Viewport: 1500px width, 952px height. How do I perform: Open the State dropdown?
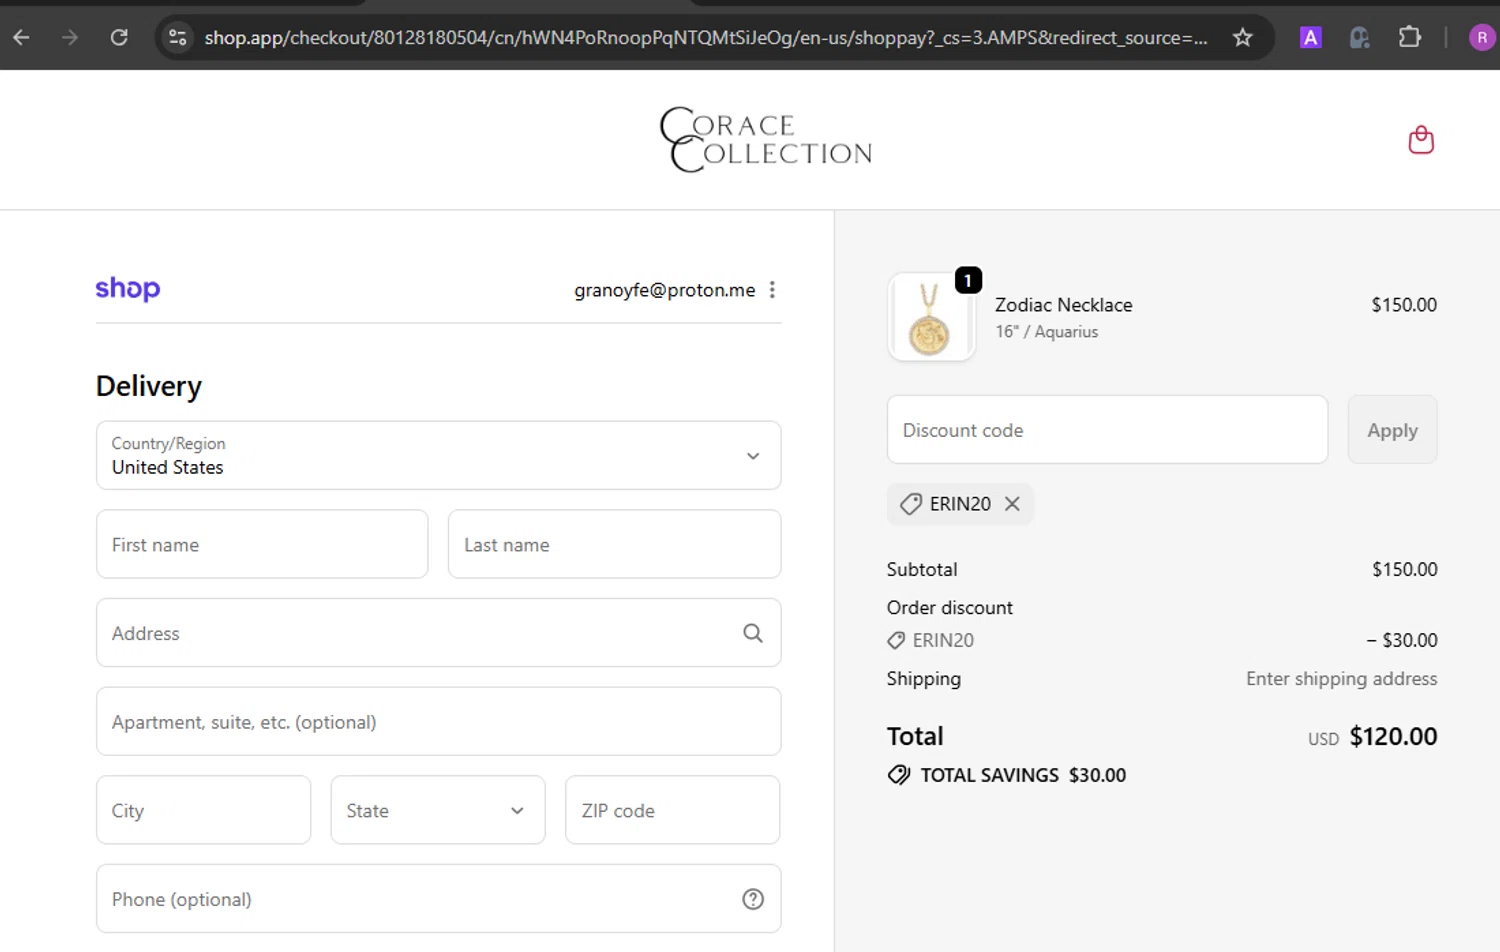[438, 810]
